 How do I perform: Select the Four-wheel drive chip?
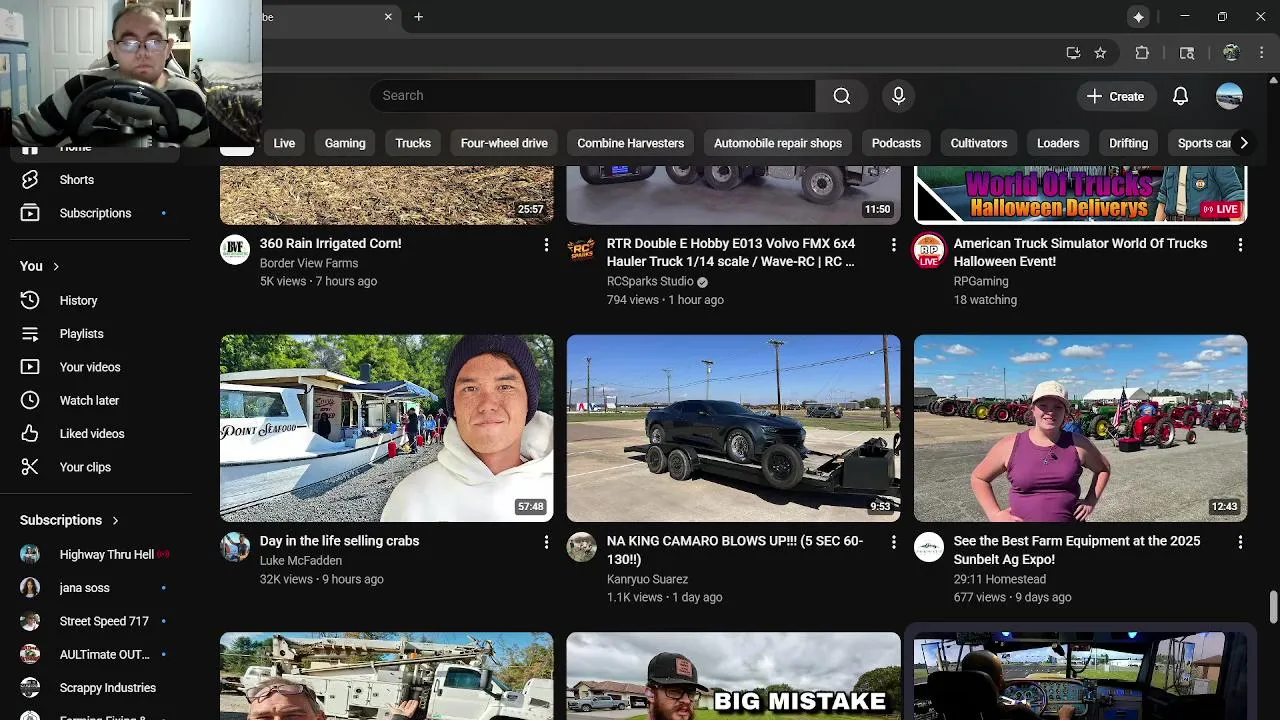[x=504, y=143]
